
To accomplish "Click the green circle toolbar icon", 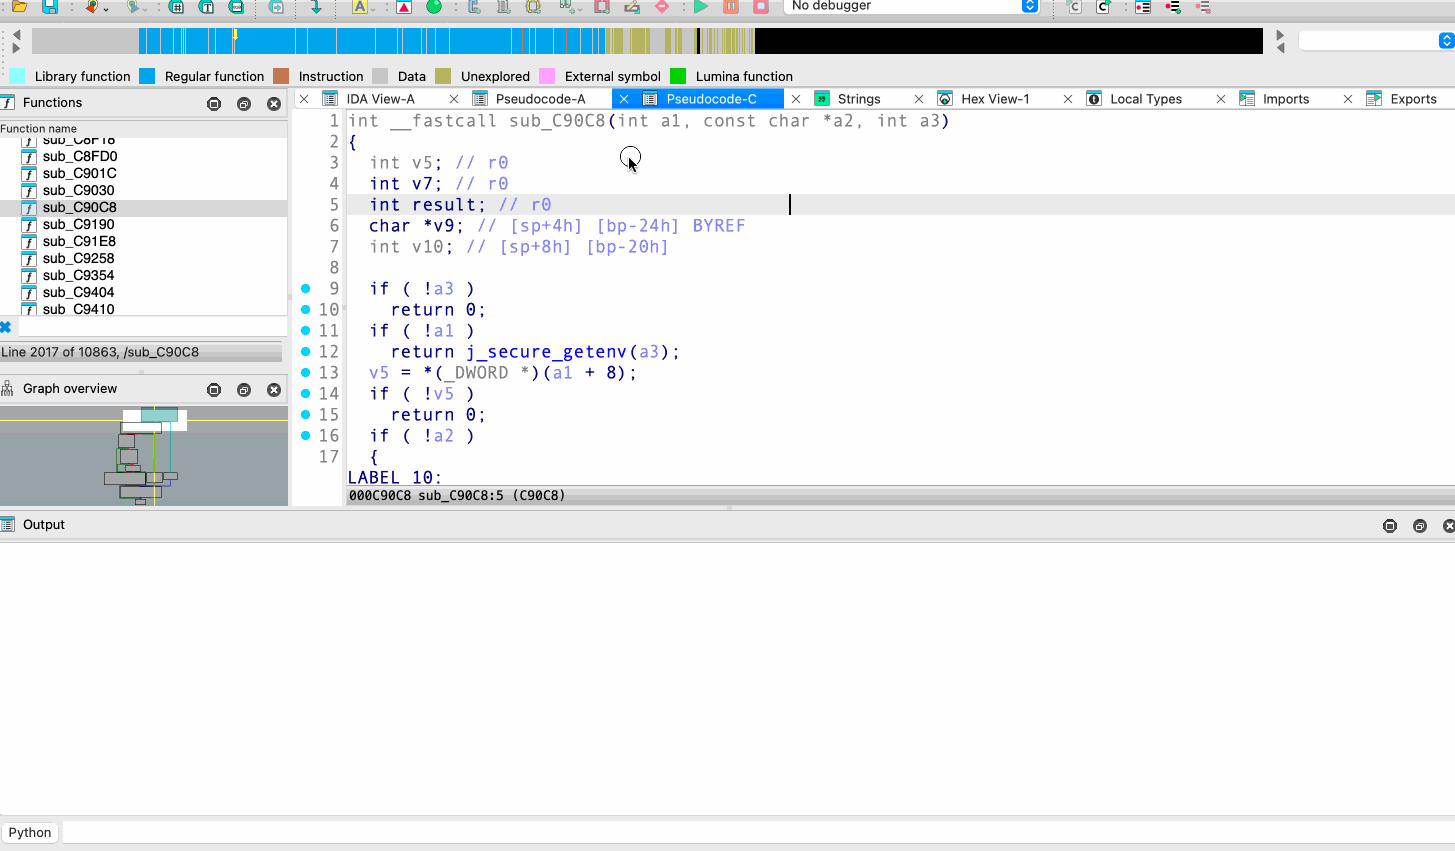I will pyautogui.click(x=434, y=6).
